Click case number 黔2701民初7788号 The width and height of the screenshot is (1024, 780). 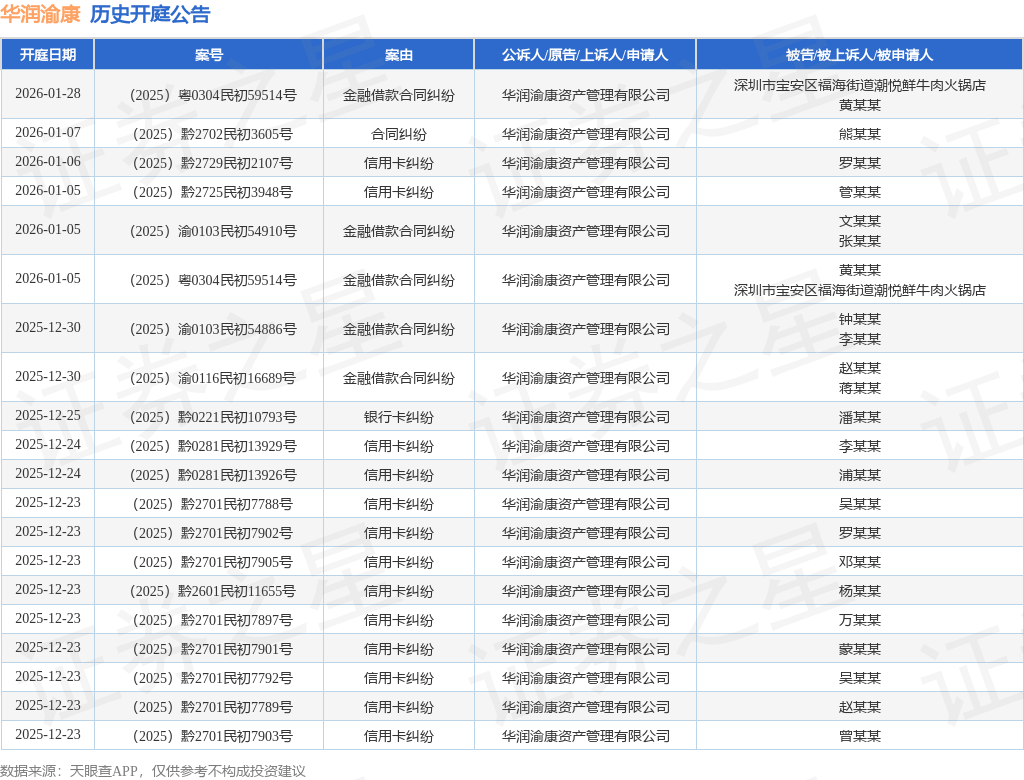tap(213, 504)
